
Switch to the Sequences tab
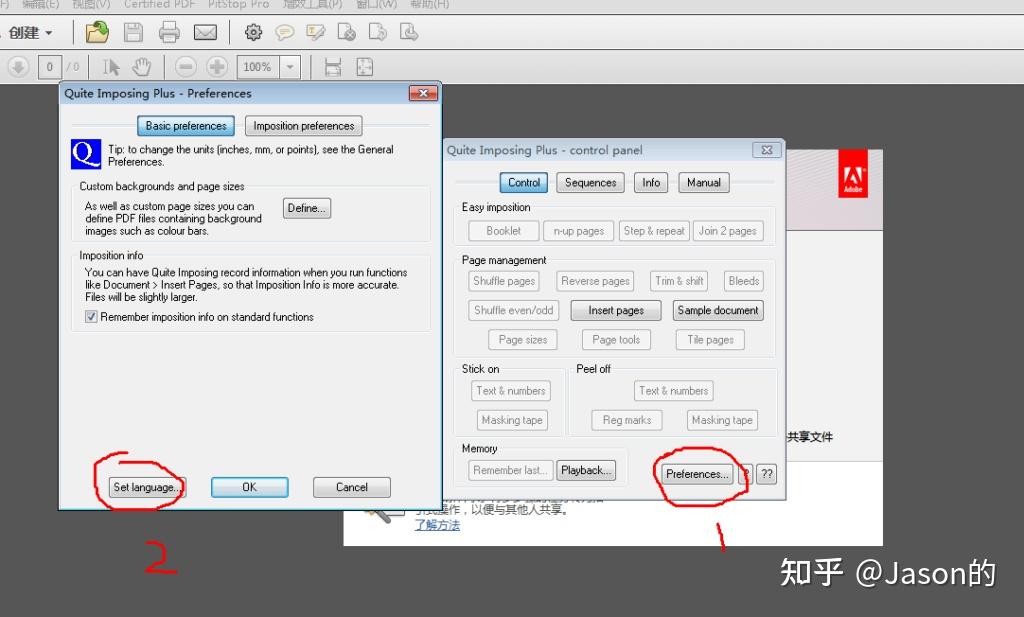(x=590, y=183)
